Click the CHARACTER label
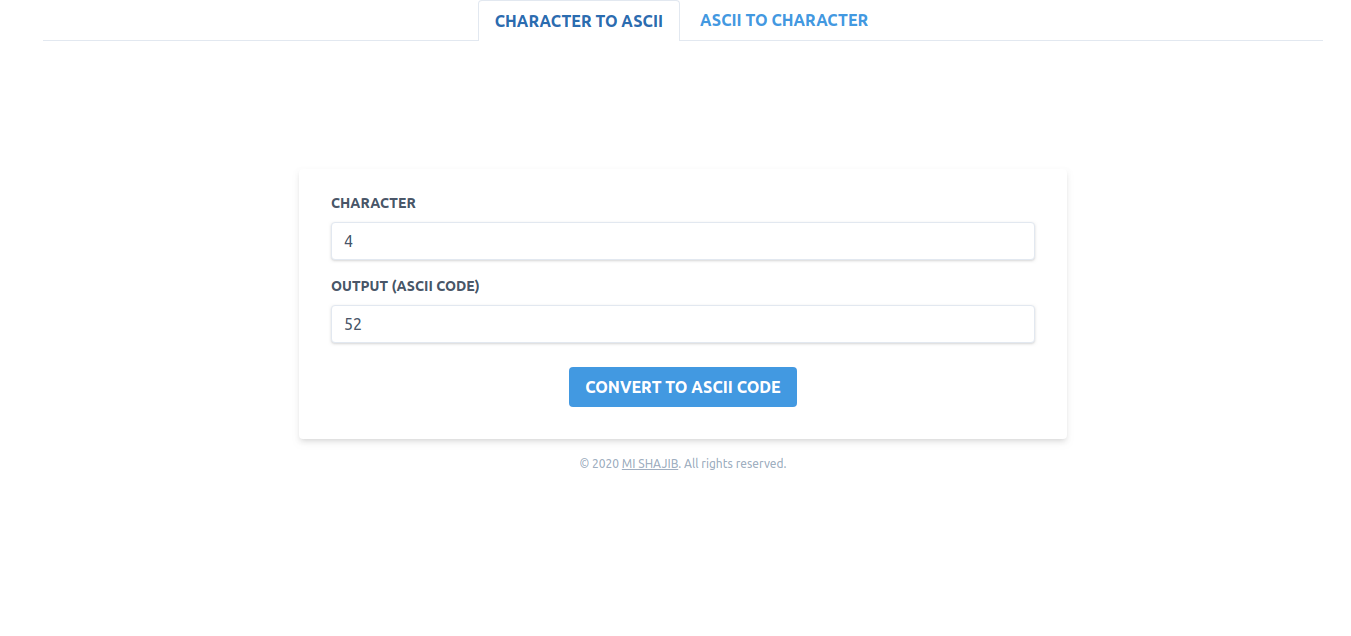Image resolution: width=1351 pixels, height=636 pixels. [374, 203]
